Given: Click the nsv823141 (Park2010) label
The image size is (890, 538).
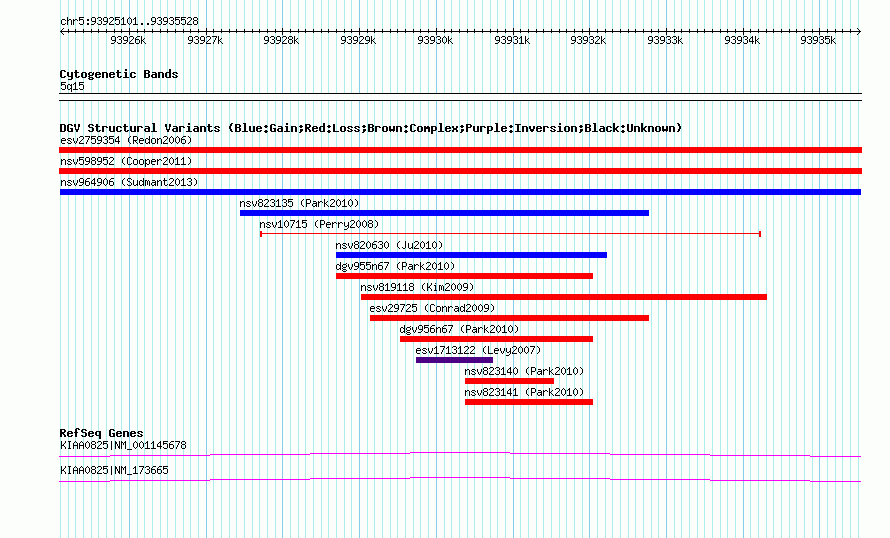Looking at the screenshot, I should [x=524, y=392].
